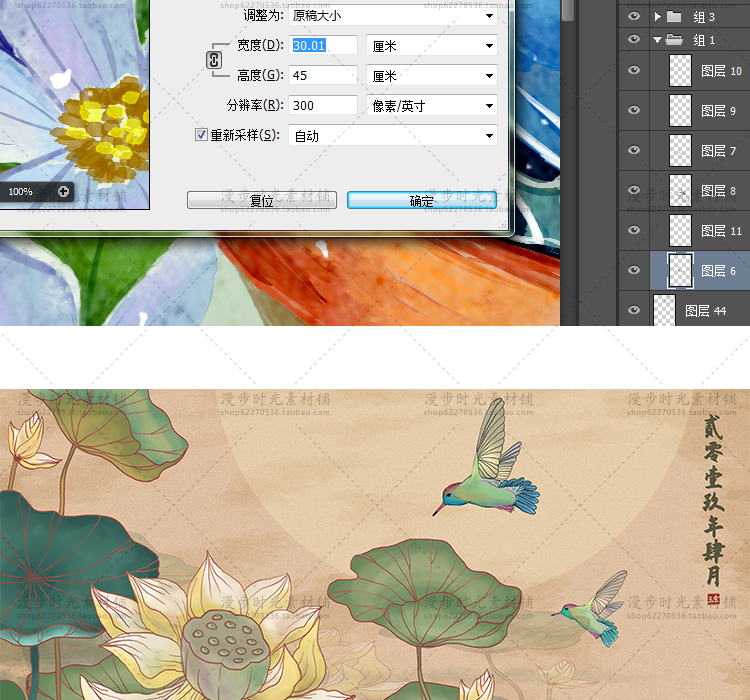Image resolution: width=750 pixels, height=700 pixels.
Task: Toggle visibility of 图层 44
Action: [632, 311]
